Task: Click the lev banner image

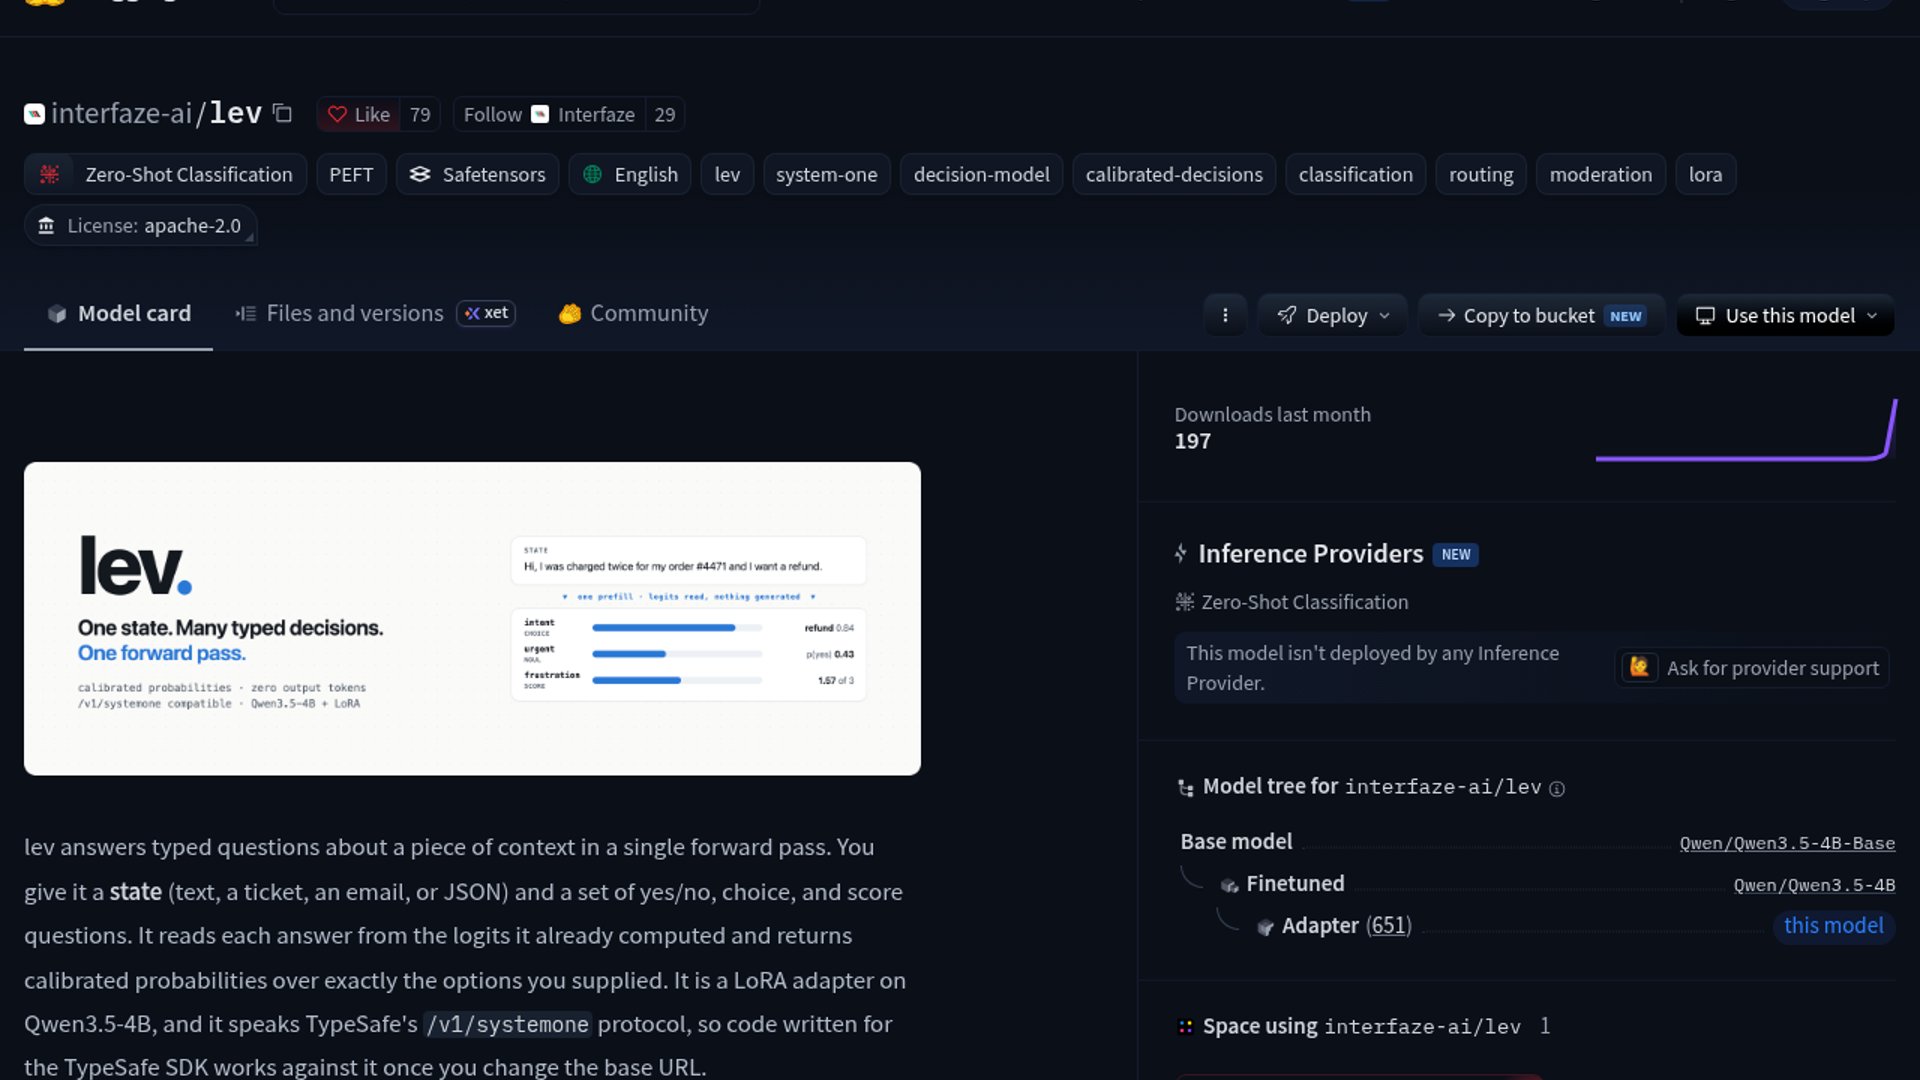Action: coord(472,618)
